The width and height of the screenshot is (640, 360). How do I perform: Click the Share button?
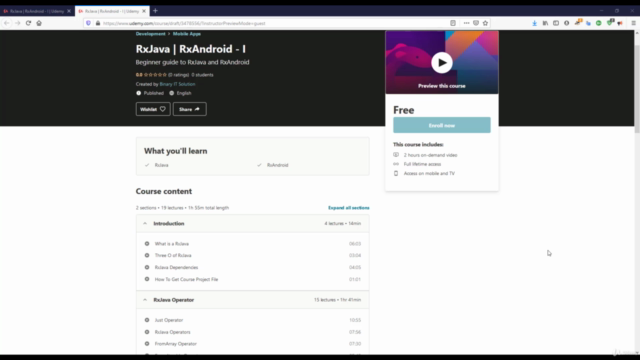pyautogui.click(x=190, y=109)
